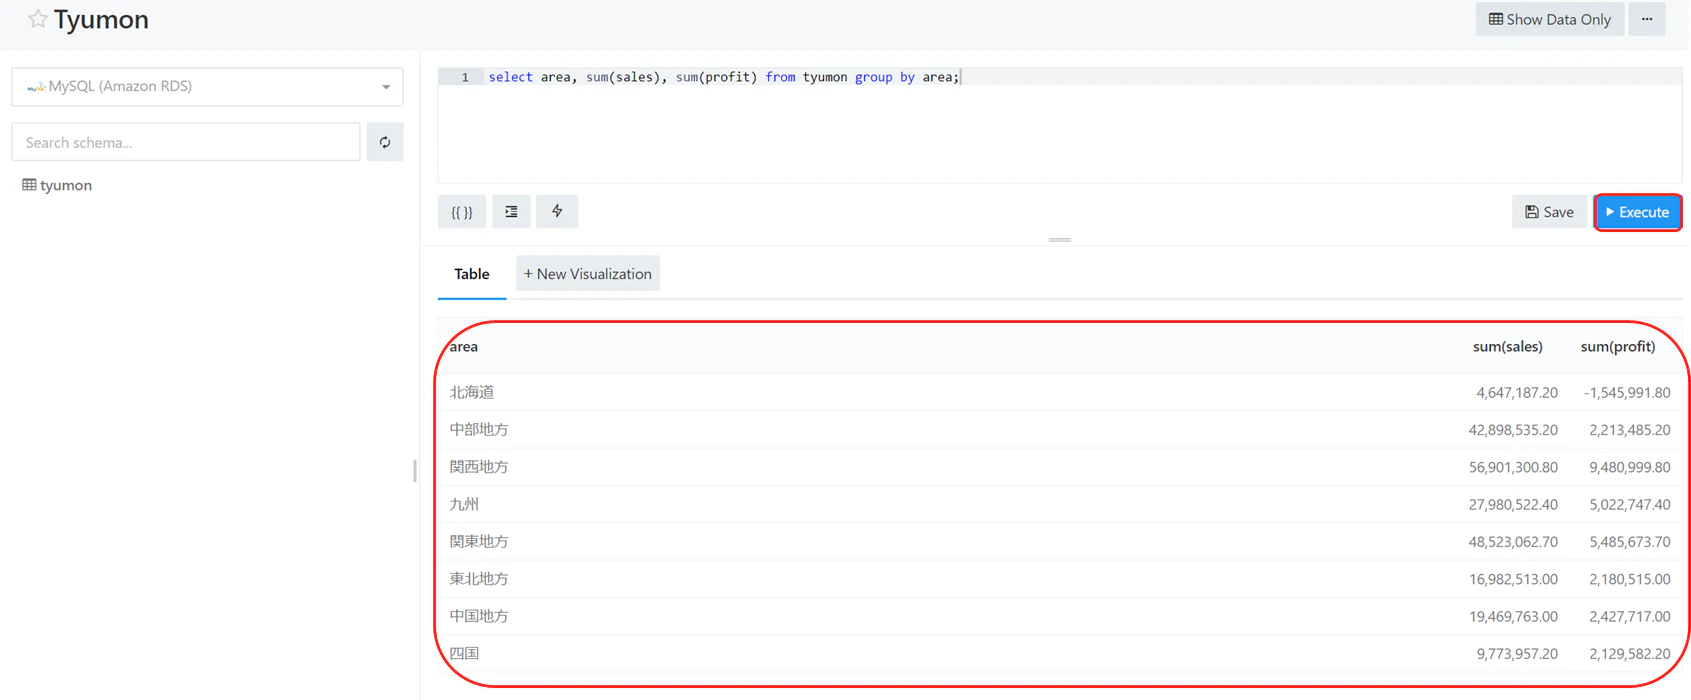Click the 関西地方 area cell
1691x700 pixels.
click(479, 467)
